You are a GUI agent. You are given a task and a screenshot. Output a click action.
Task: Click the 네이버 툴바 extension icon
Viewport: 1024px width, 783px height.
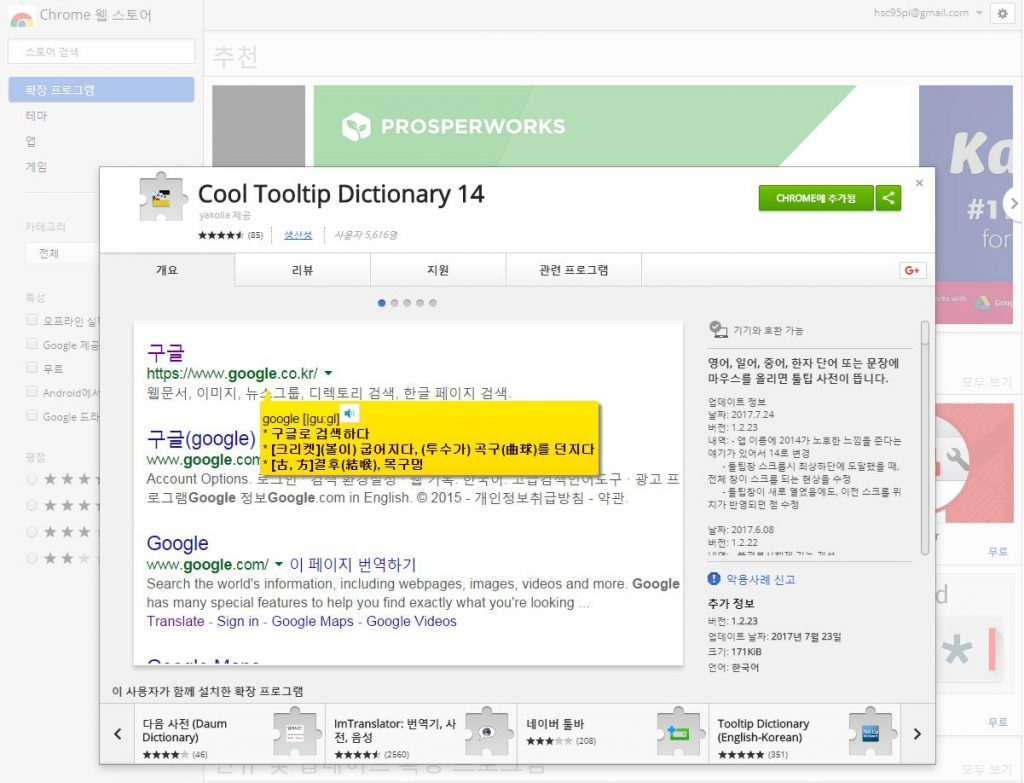pyautogui.click(x=680, y=732)
